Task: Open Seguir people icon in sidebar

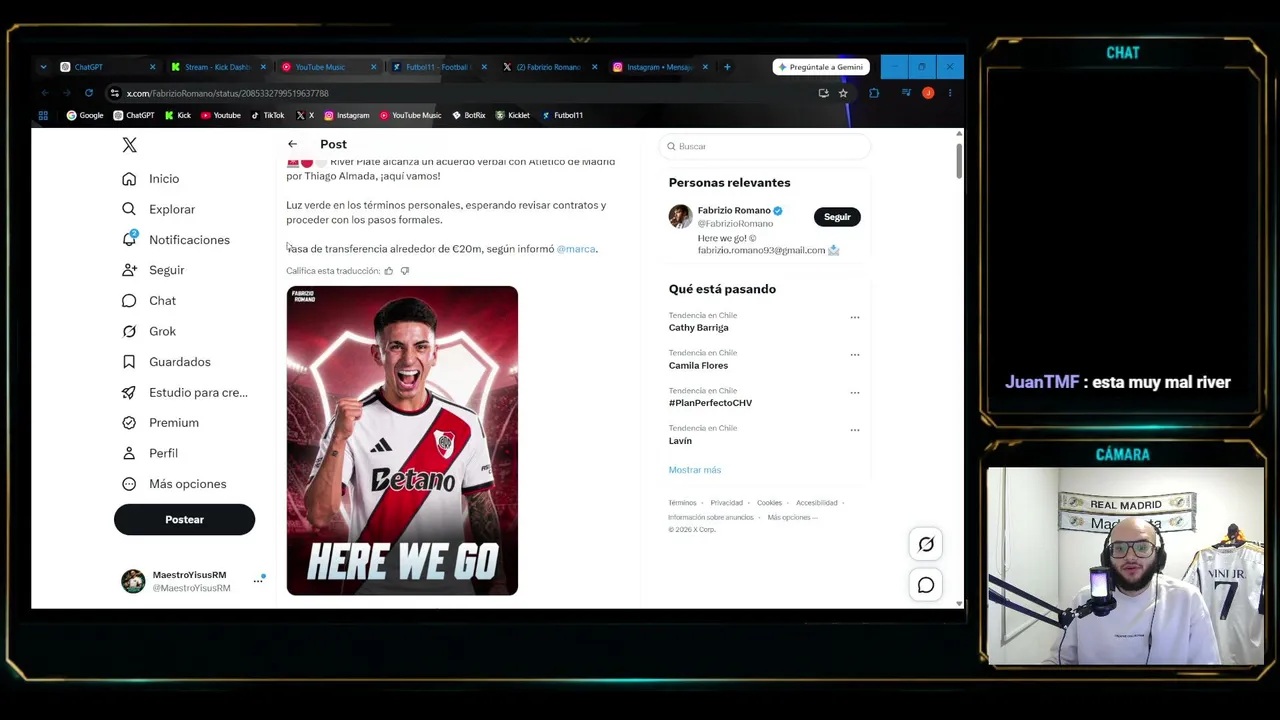Action: 129,270
